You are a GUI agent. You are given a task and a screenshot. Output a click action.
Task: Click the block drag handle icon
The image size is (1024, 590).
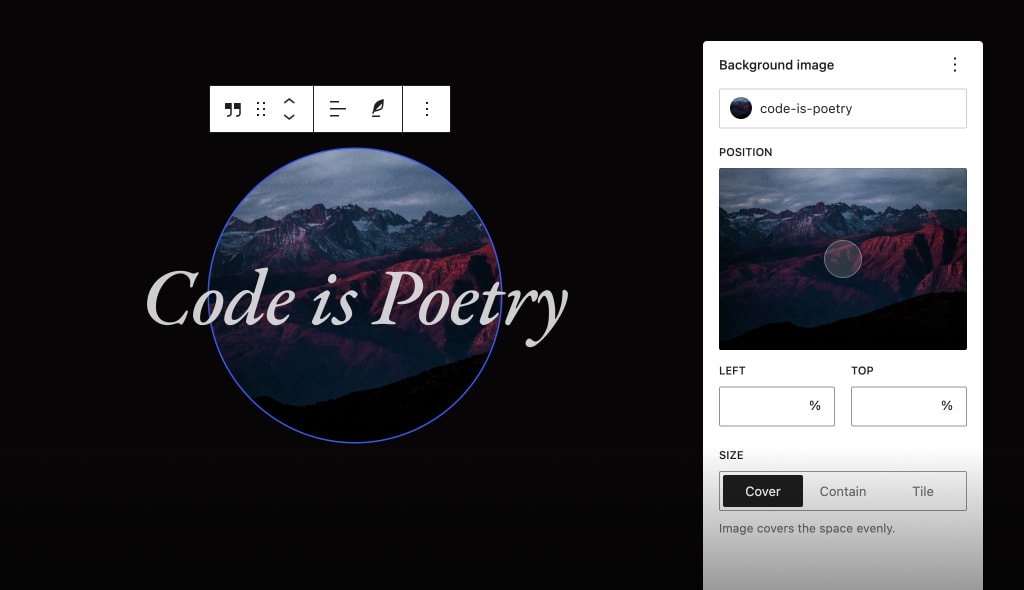(261, 108)
